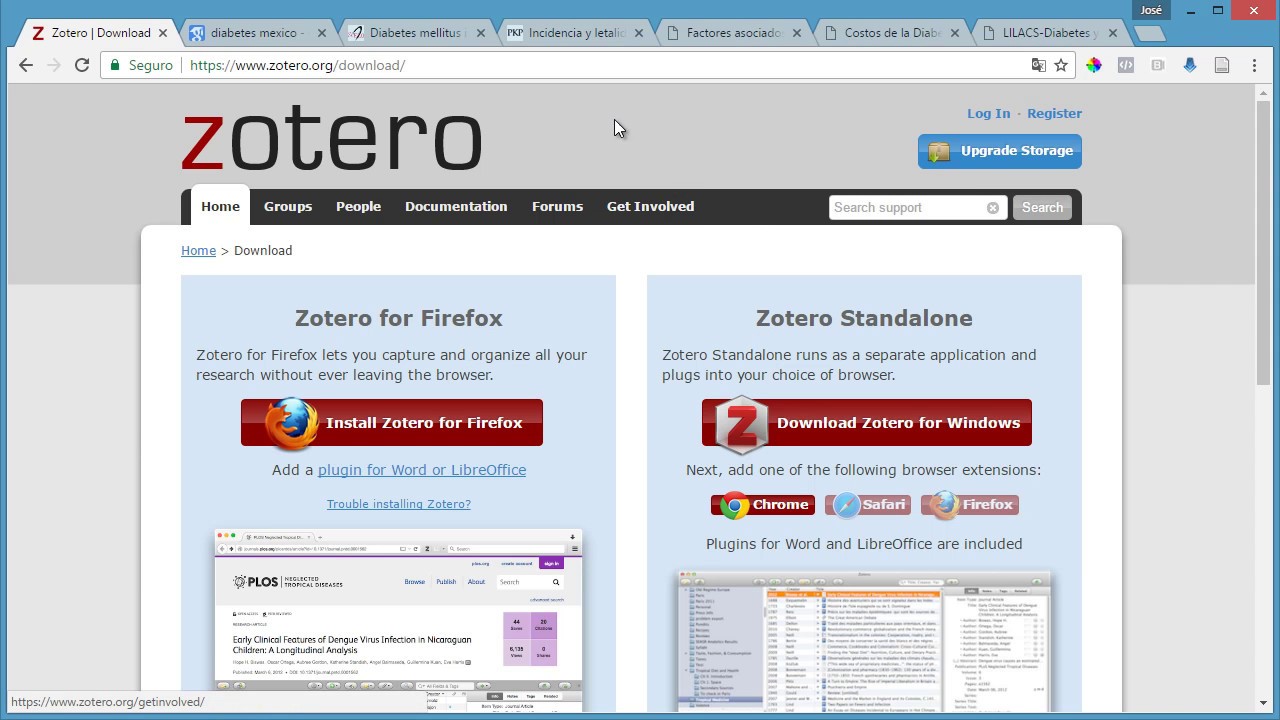This screenshot has height=720, width=1280.
Task: Click the scrollbar up arrow
Action: tap(1264, 92)
